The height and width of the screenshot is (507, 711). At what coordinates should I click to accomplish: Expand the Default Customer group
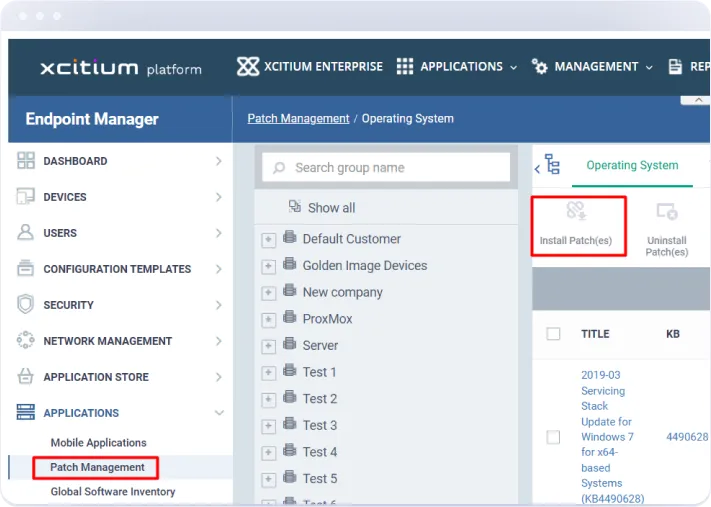coord(268,240)
